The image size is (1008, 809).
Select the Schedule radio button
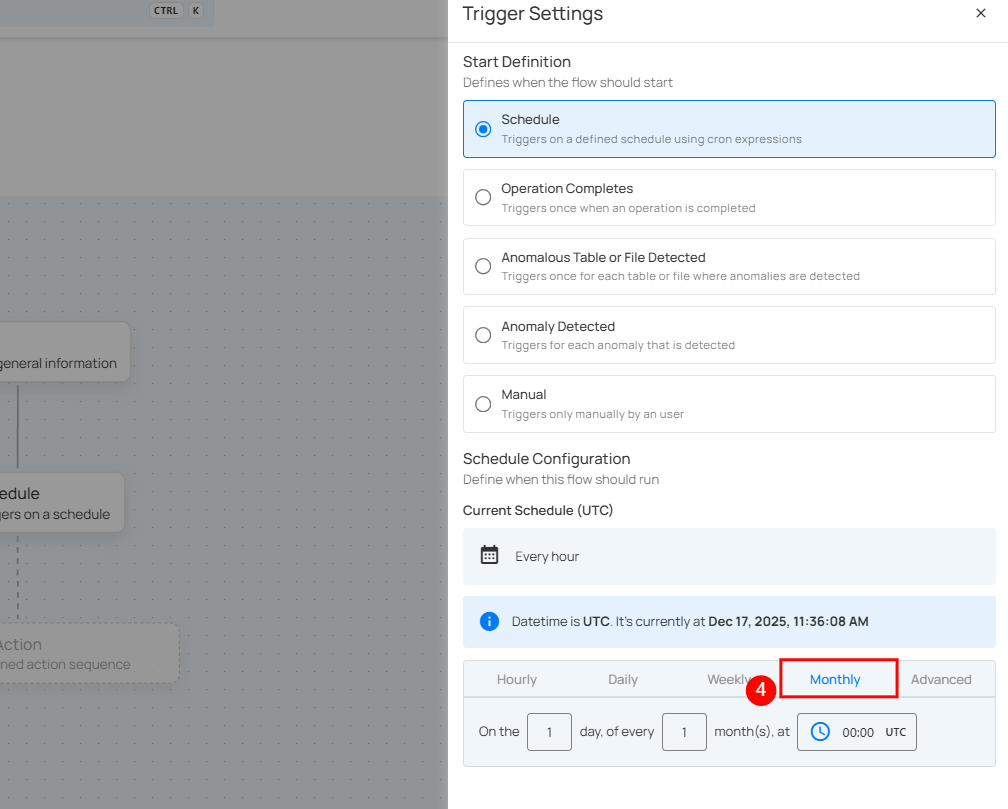point(483,129)
